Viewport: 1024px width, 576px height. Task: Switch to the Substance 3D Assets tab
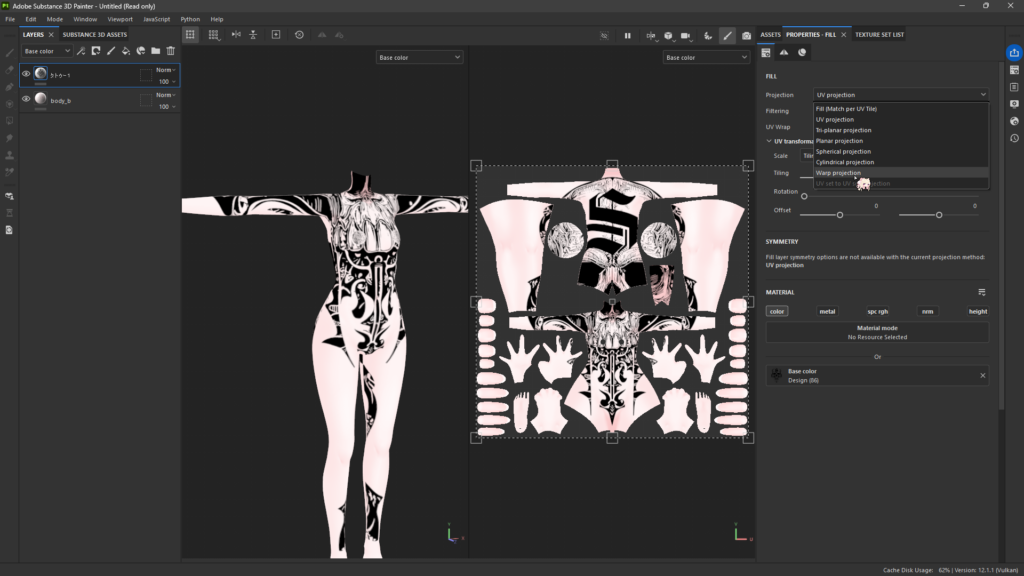95,35
